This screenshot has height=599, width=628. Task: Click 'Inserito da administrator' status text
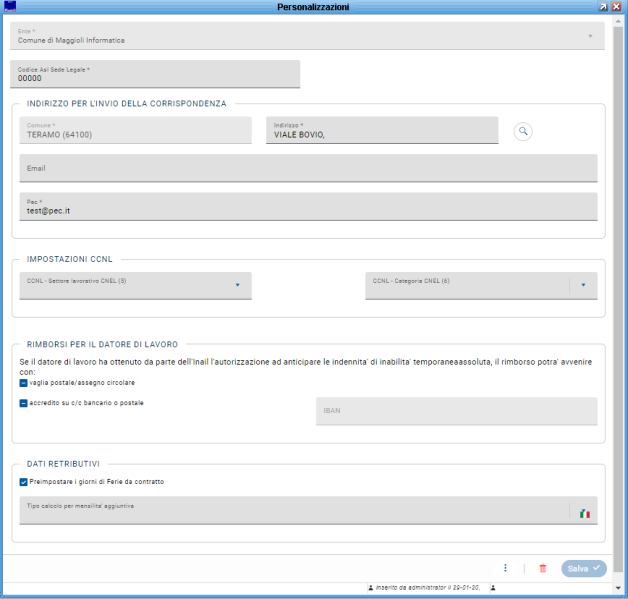tap(427, 587)
